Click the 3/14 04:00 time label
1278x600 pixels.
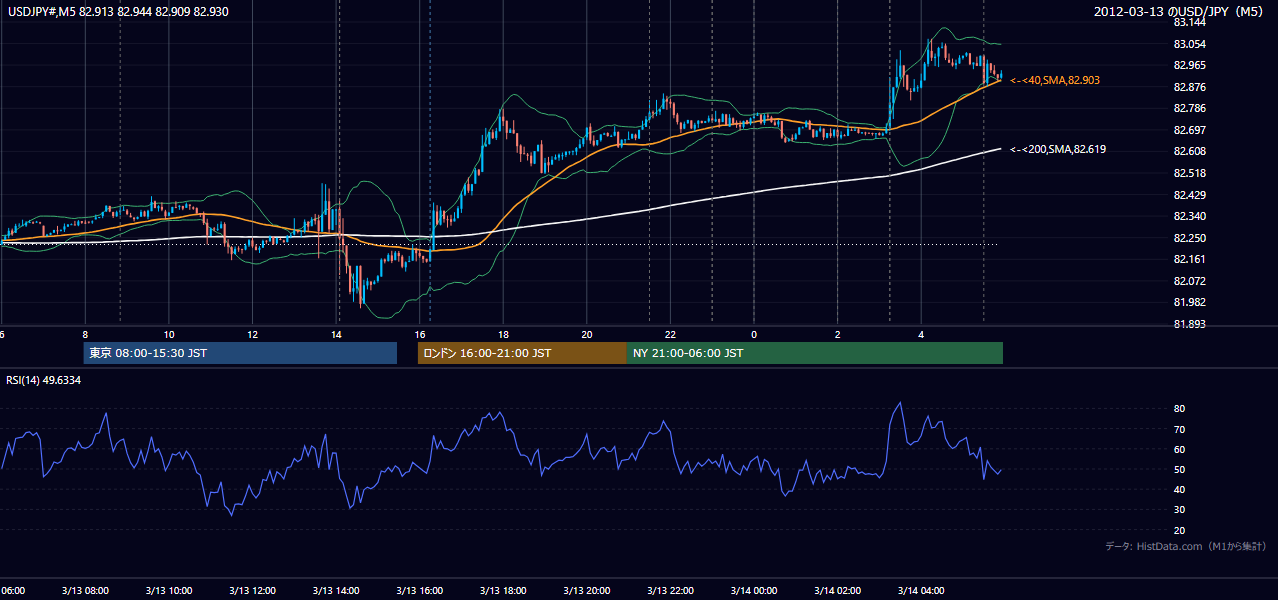click(x=921, y=591)
